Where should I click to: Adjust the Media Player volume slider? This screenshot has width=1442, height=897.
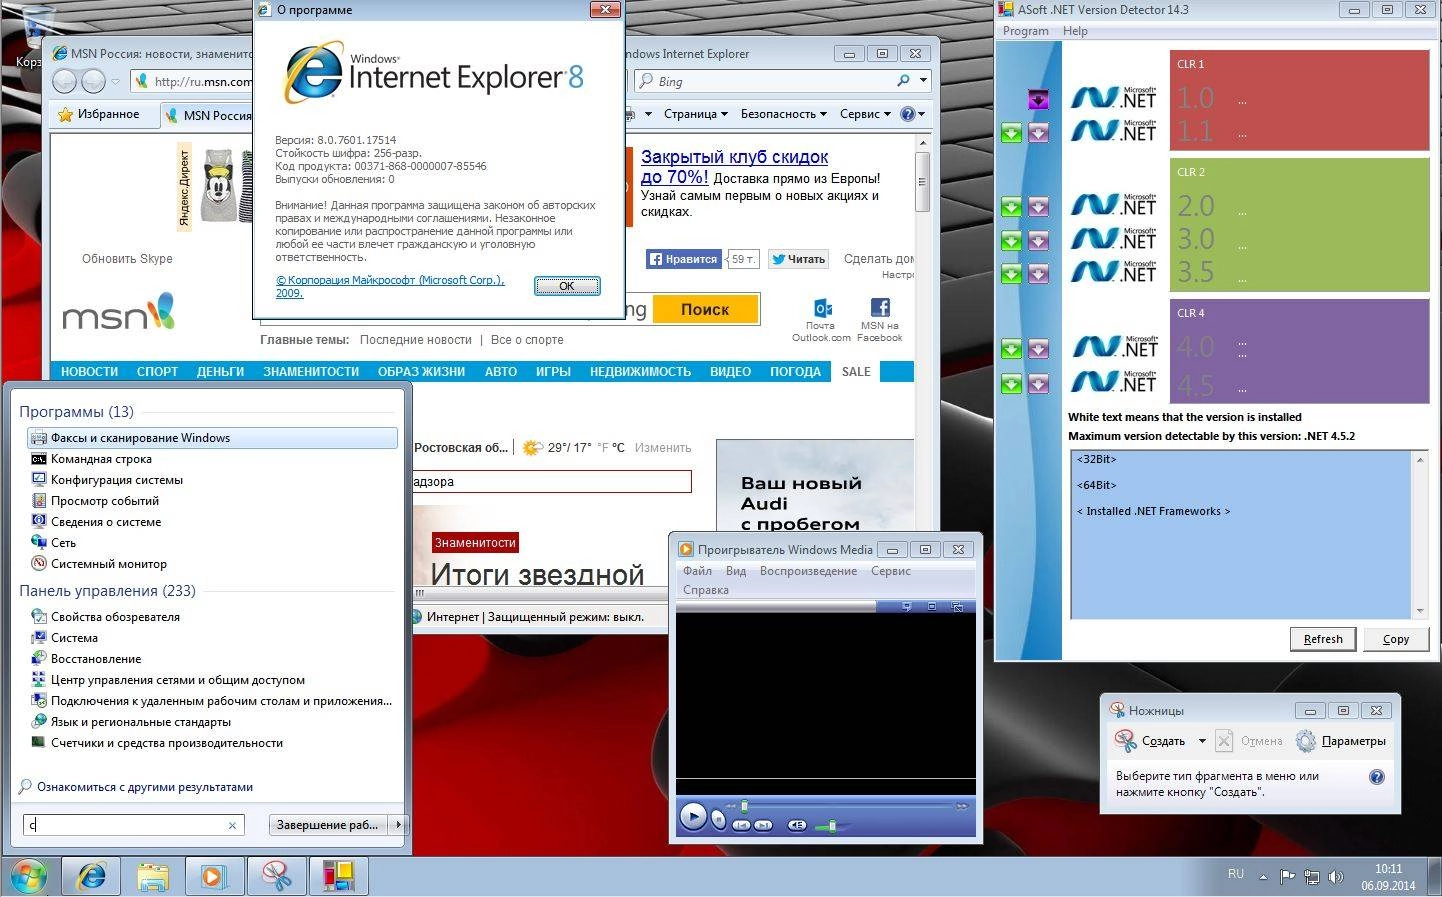pos(831,825)
